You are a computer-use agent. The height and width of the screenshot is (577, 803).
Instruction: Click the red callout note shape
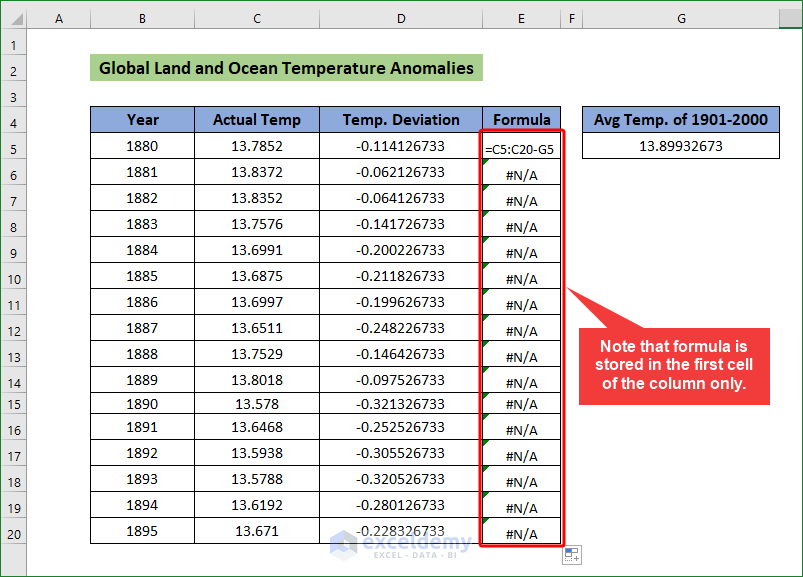point(674,365)
